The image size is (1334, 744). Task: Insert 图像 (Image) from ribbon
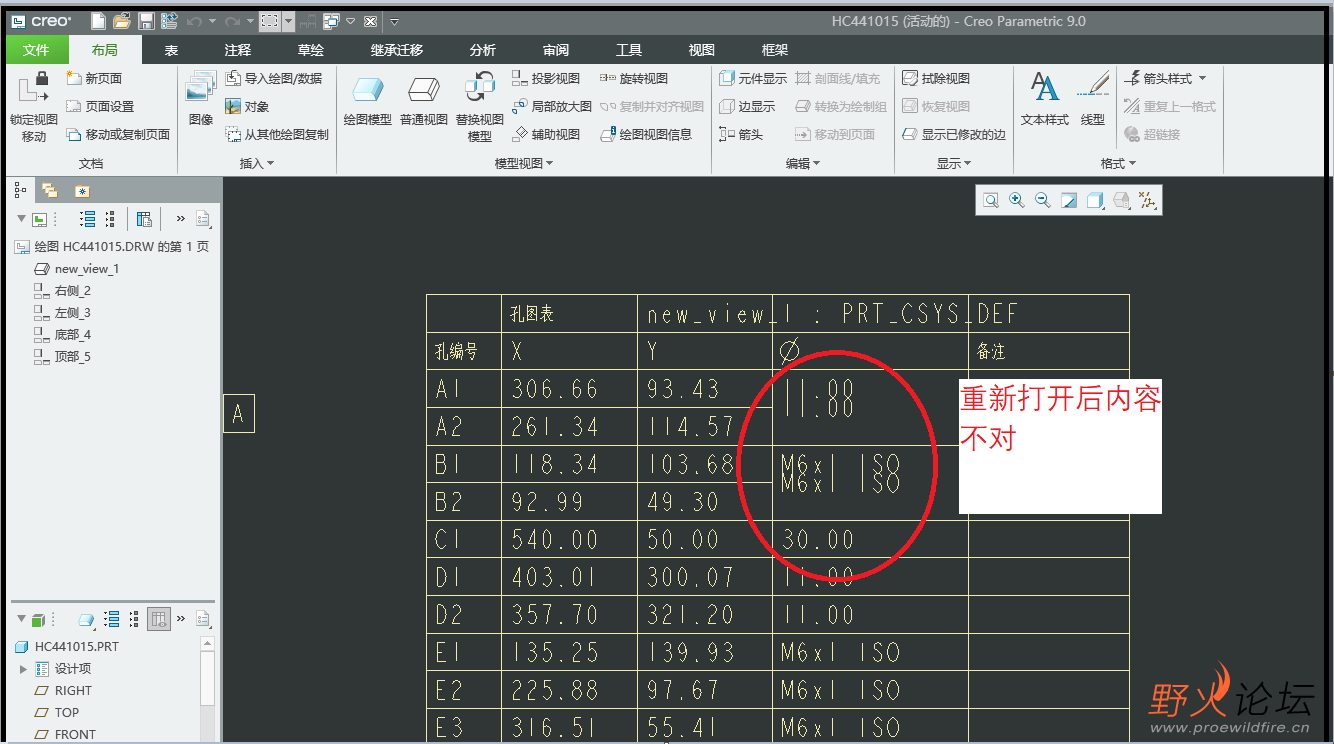coord(201,98)
